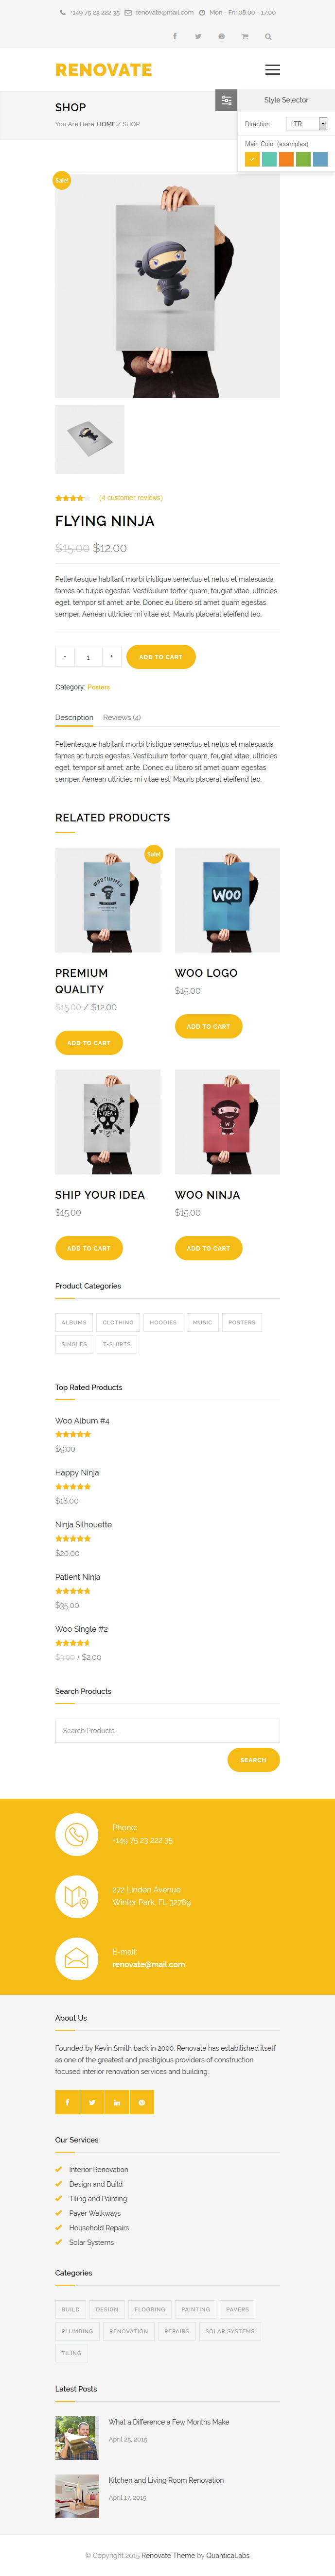Screen dimensions: 335x2576
Task: Open the shopping cart icon in the header
Action: [245, 36]
